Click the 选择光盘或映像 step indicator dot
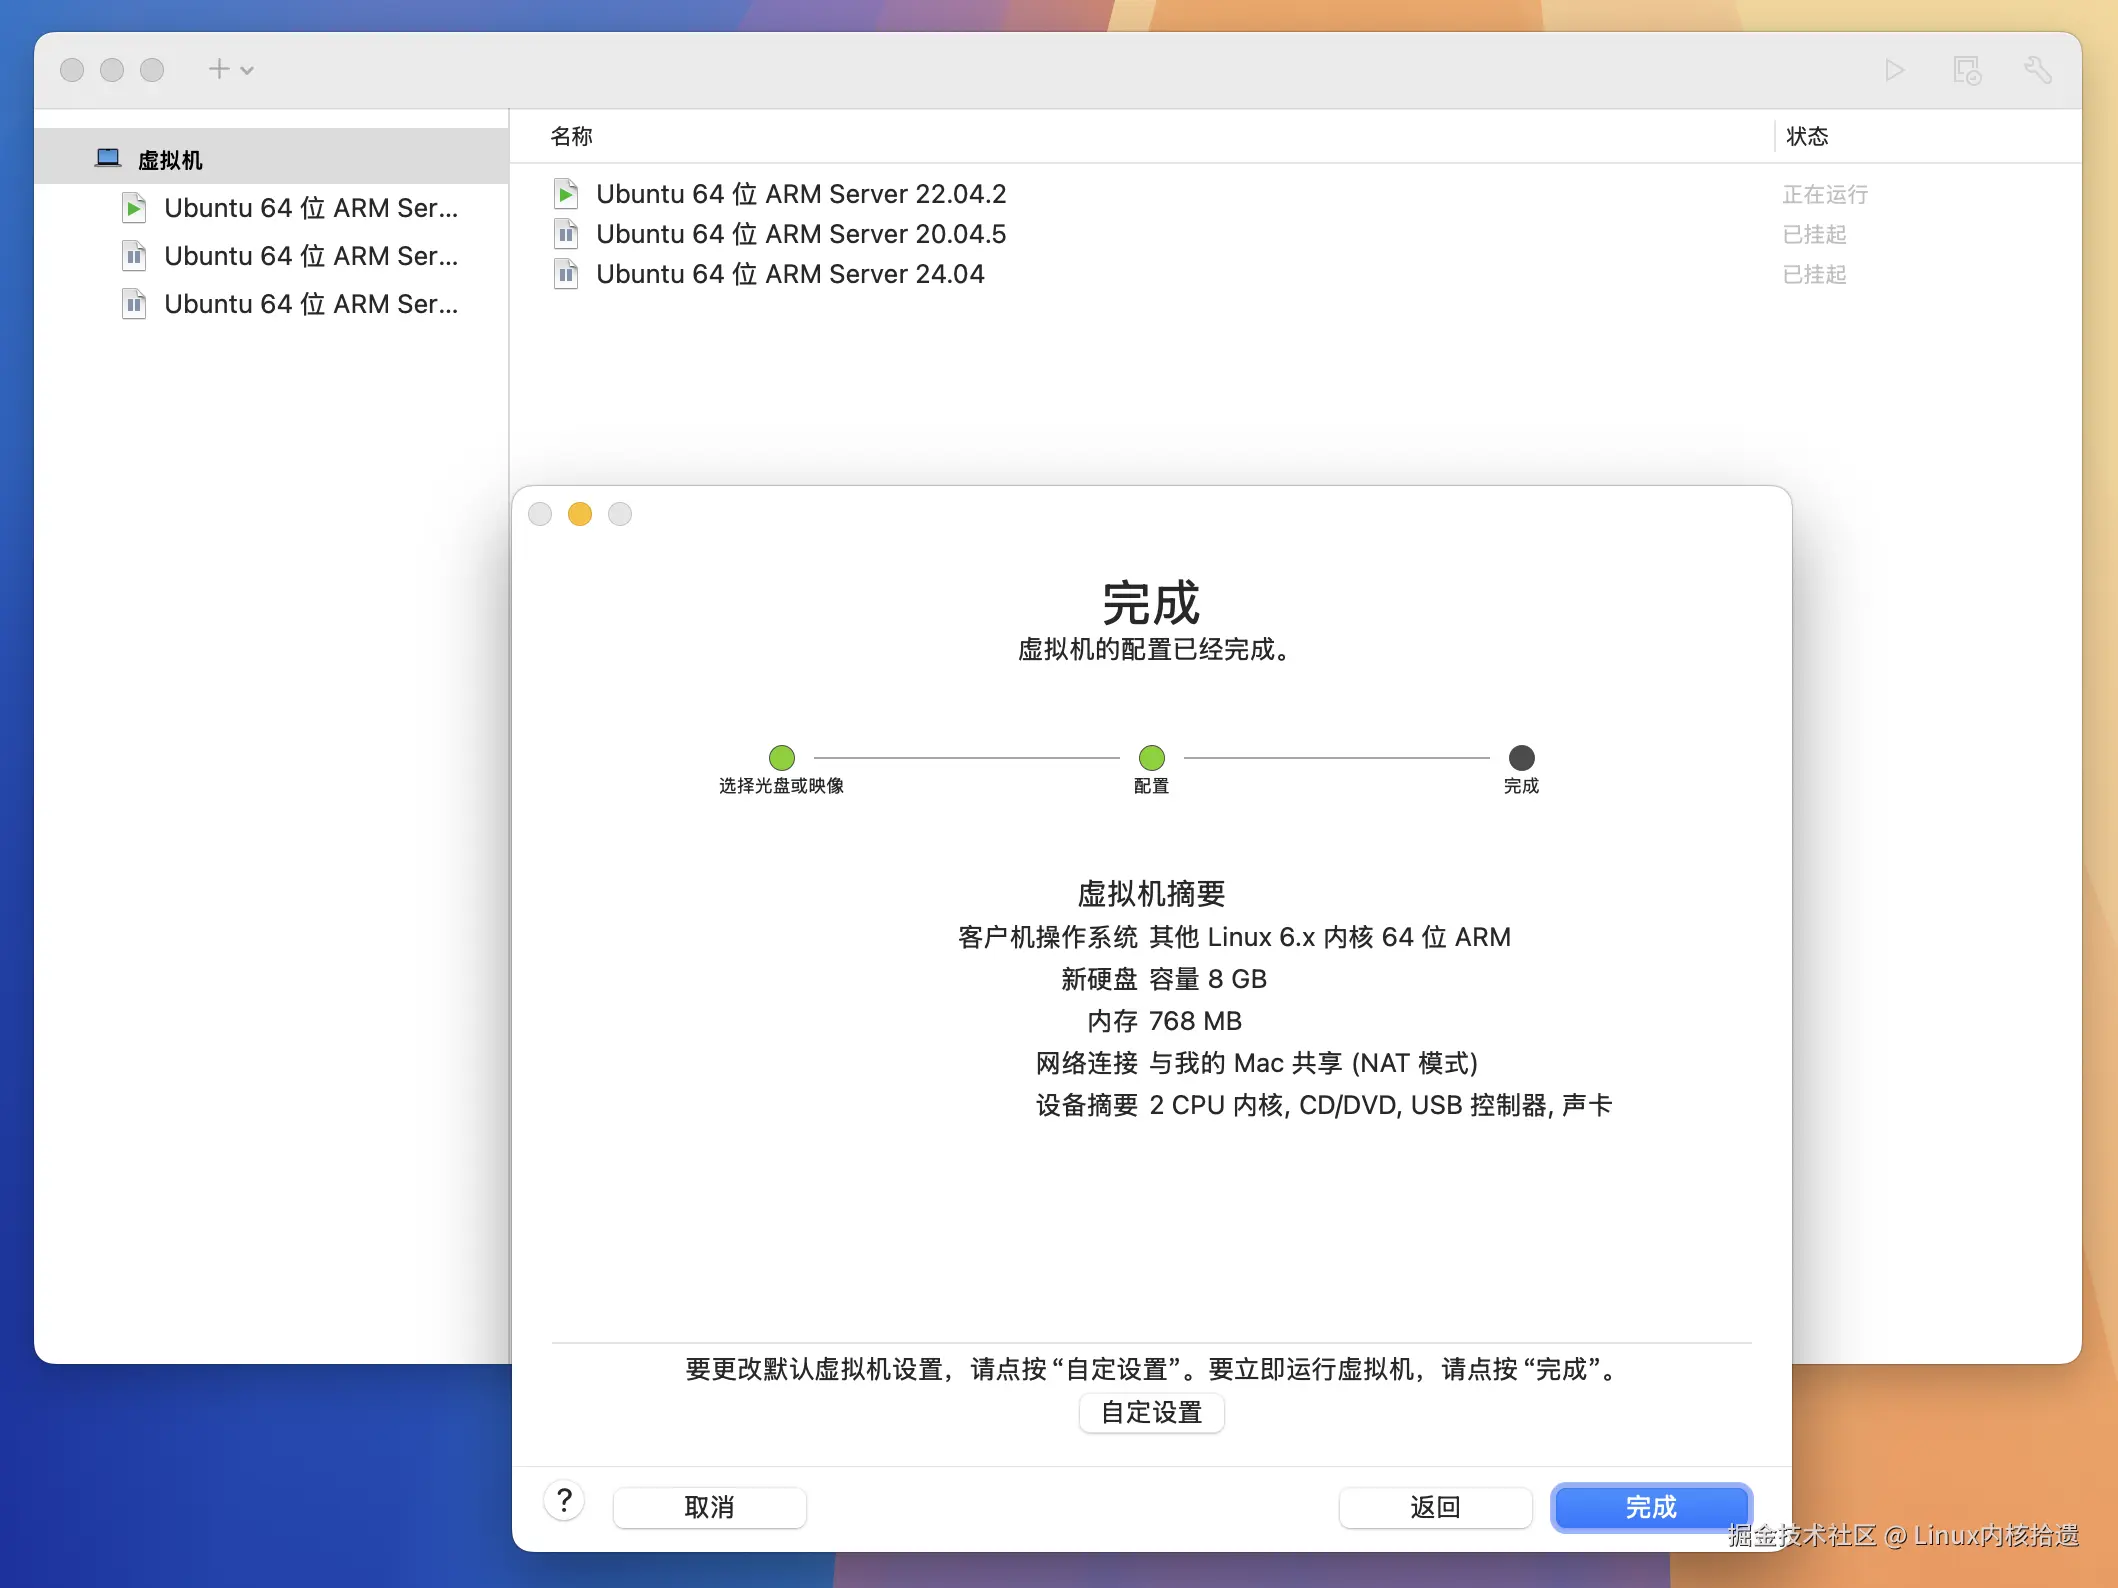 (781, 758)
